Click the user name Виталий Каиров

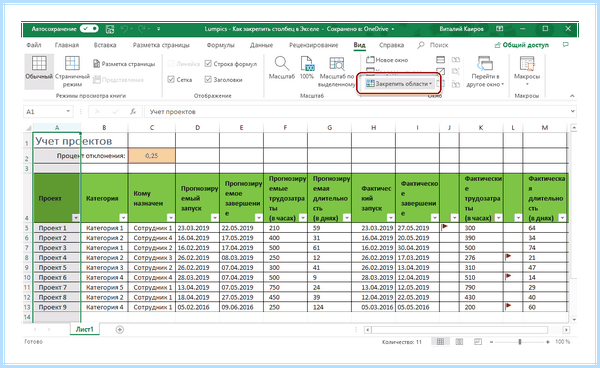(x=461, y=29)
